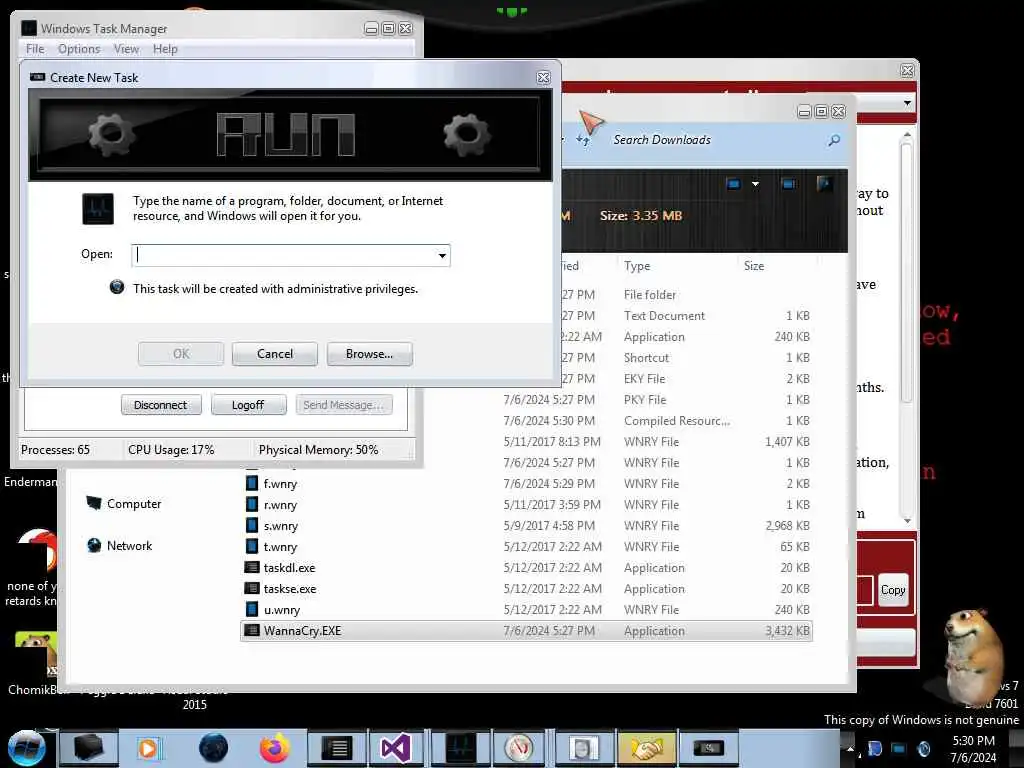This screenshot has height=768, width=1024.
Task: Open the dropdown in the red window's top corner
Action: coord(906,103)
